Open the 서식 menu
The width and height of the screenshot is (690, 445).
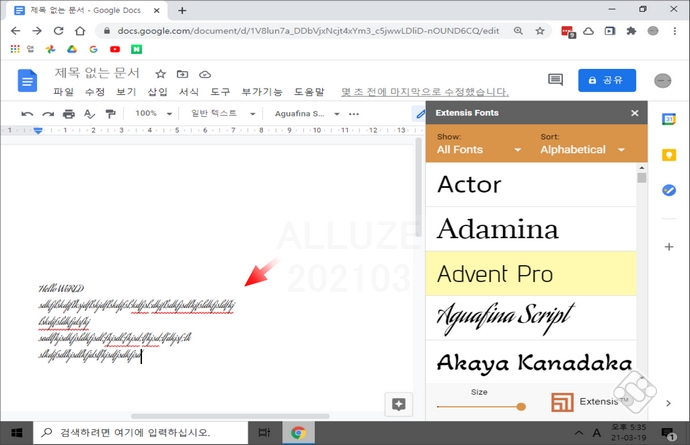[188, 92]
